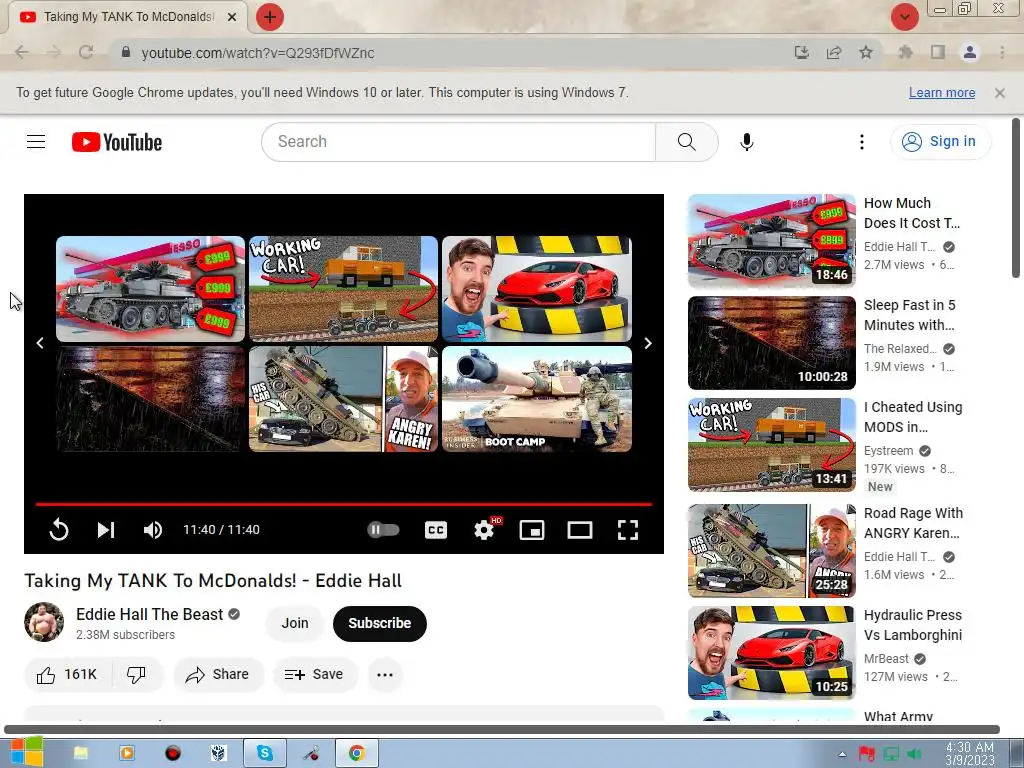Viewport: 1024px width, 768px height.
Task: Open more actions ellipsis under video
Action: (385, 675)
